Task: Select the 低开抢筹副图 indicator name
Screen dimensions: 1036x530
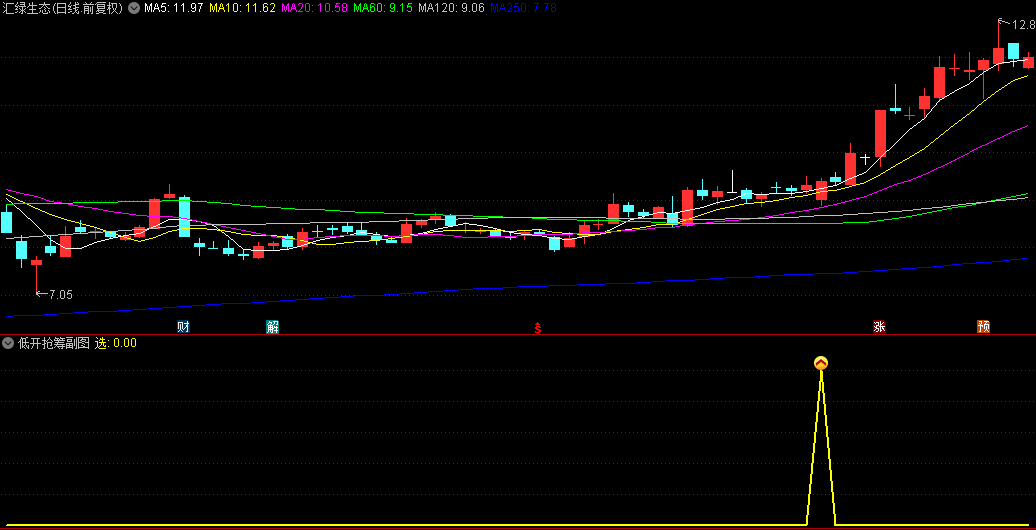Action: click(54, 343)
